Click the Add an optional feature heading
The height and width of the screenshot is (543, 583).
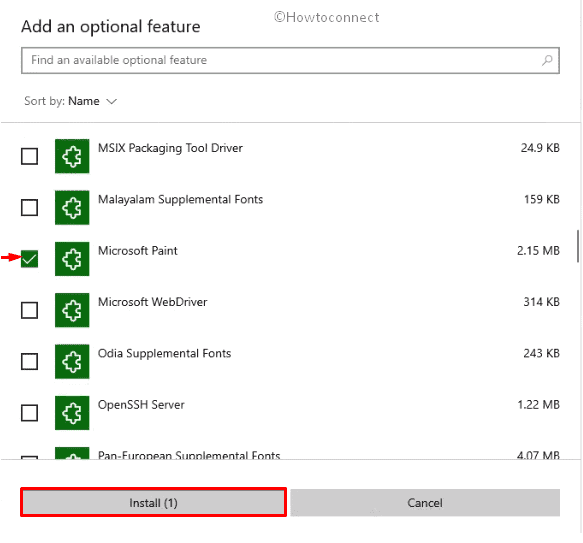111,27
